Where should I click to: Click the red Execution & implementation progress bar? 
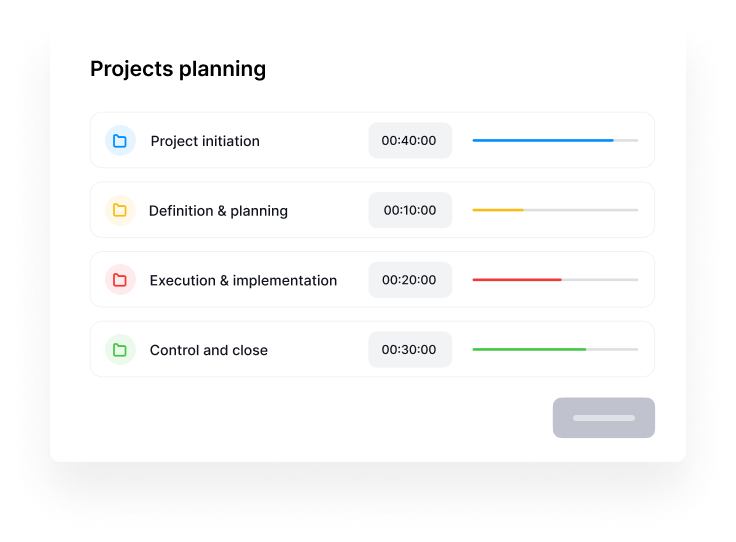pyautogui.click(x=517, y=280)
